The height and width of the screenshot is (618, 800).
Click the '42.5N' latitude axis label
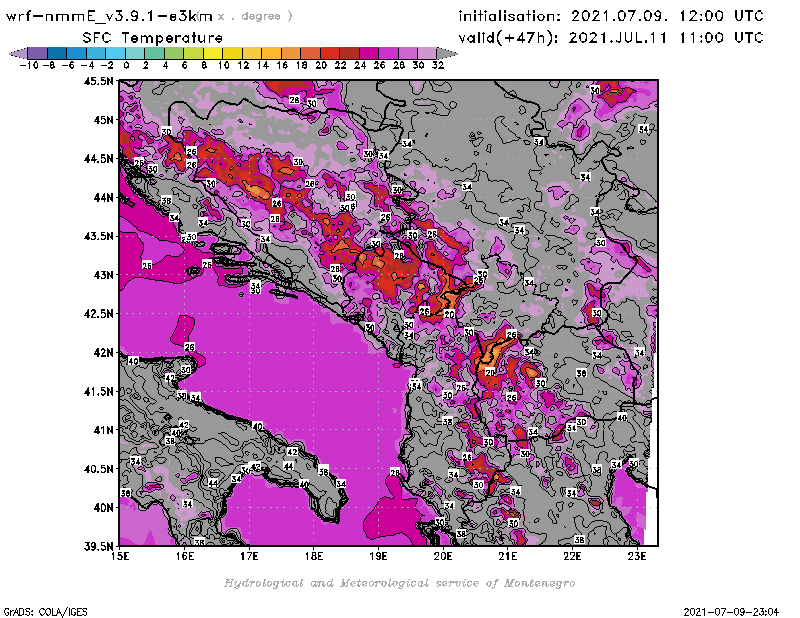click(x=98, y=314)
